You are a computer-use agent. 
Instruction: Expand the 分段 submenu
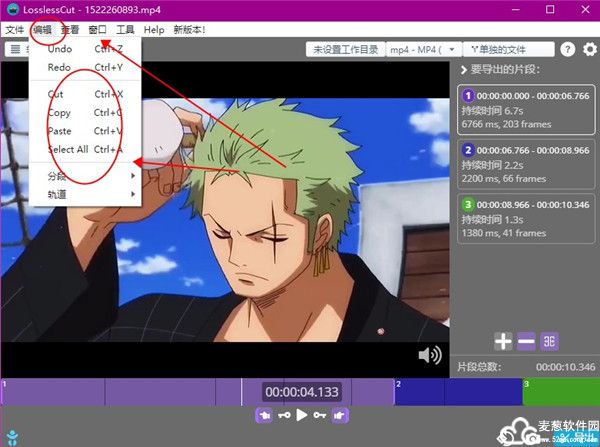pos(85,176)
